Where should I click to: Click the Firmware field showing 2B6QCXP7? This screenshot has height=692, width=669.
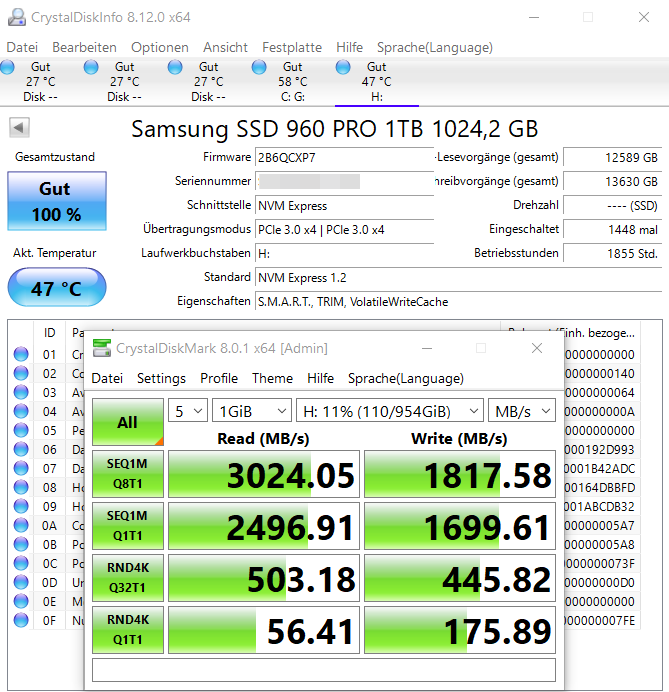point(344,158)
